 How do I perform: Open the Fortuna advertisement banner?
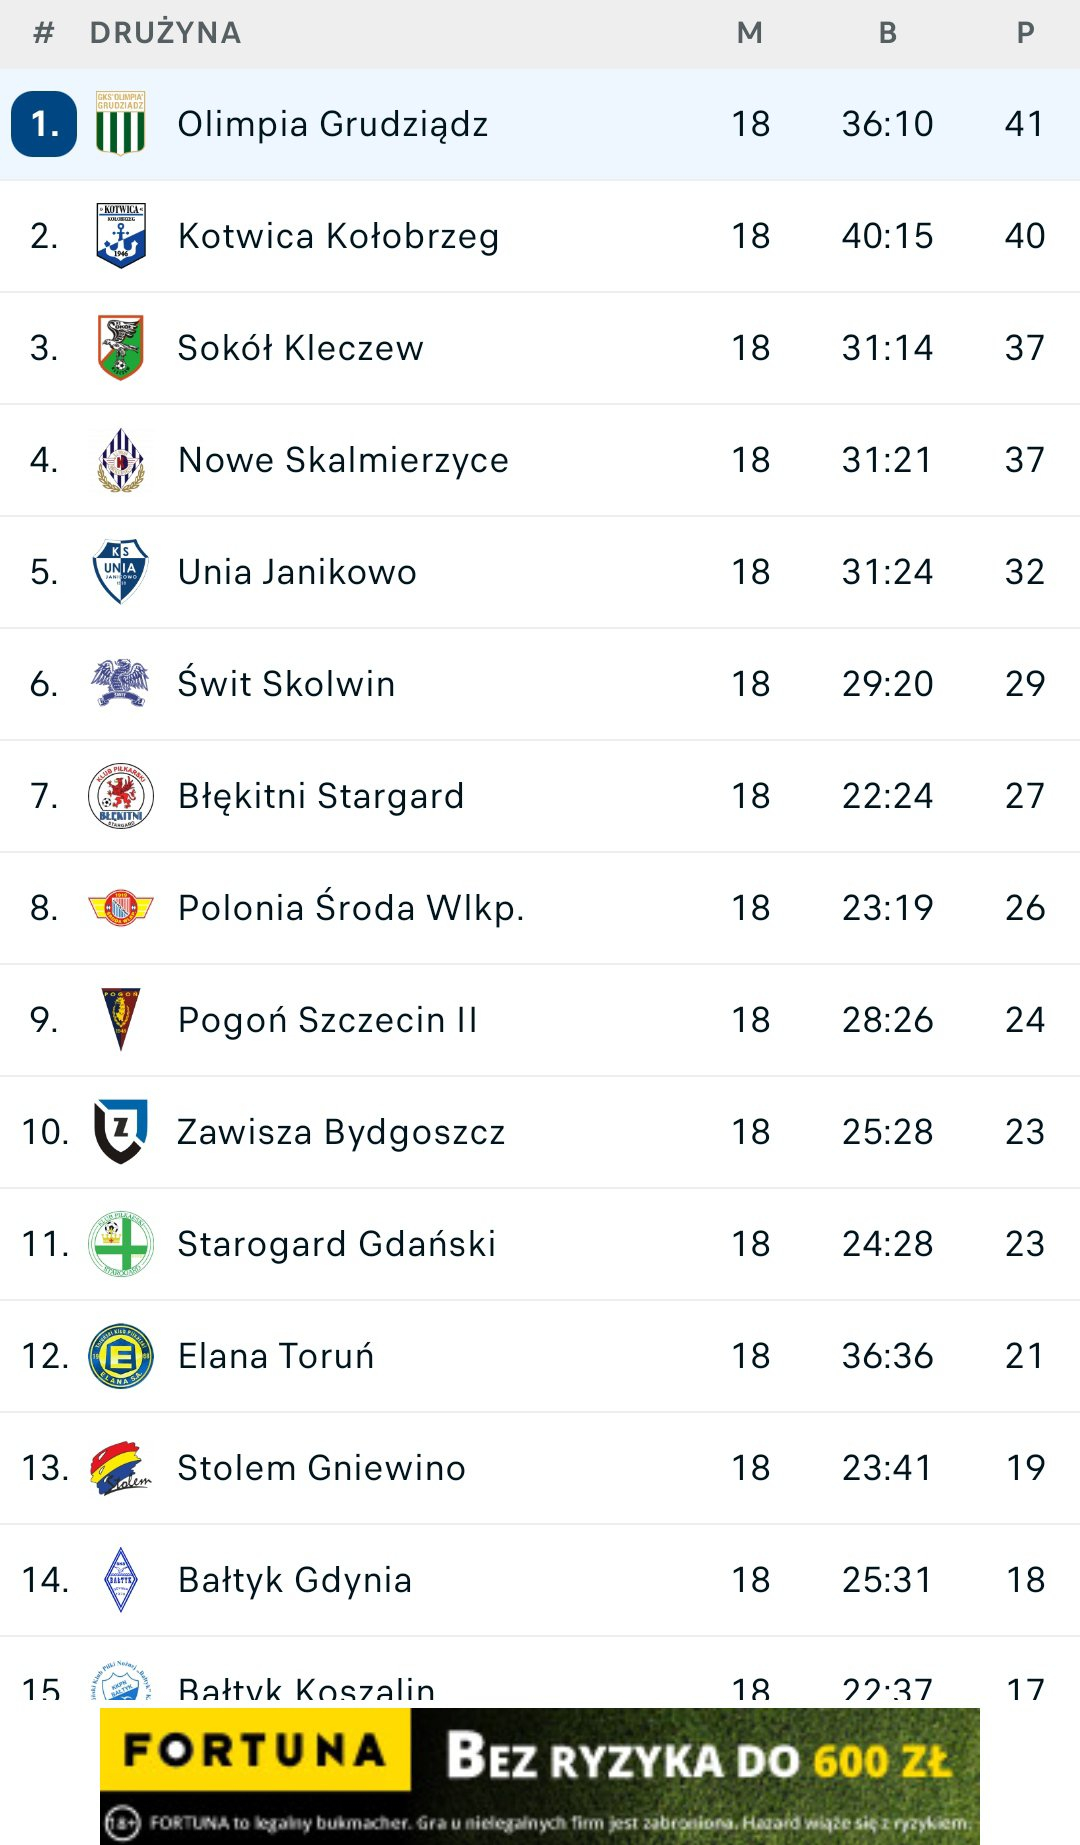540,1776
